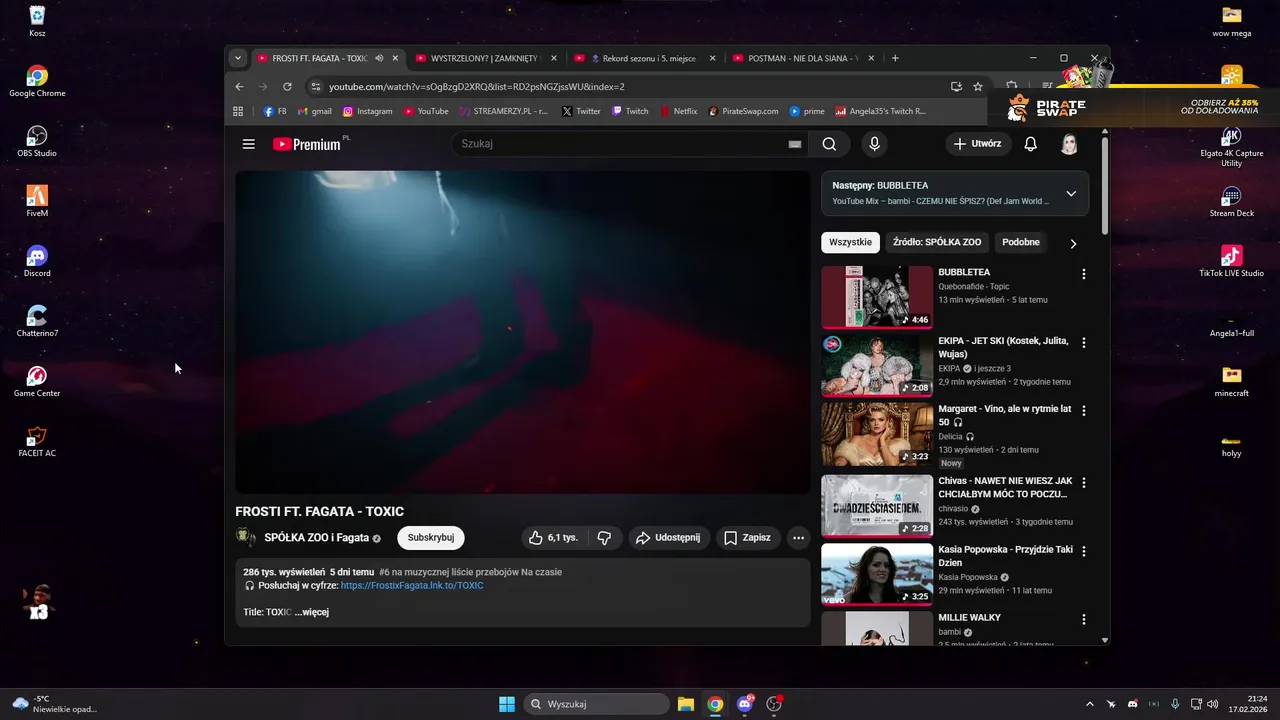Screen dimensions: 1280x720
Task: Bookmark this page with the star icon
Action: (978, 87)
